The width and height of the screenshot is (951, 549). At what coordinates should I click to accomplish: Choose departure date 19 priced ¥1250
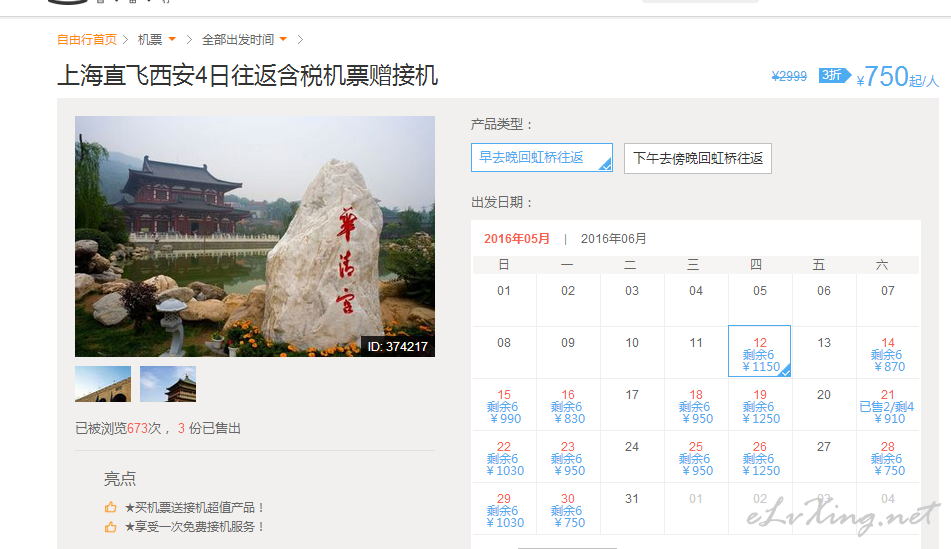759,406
